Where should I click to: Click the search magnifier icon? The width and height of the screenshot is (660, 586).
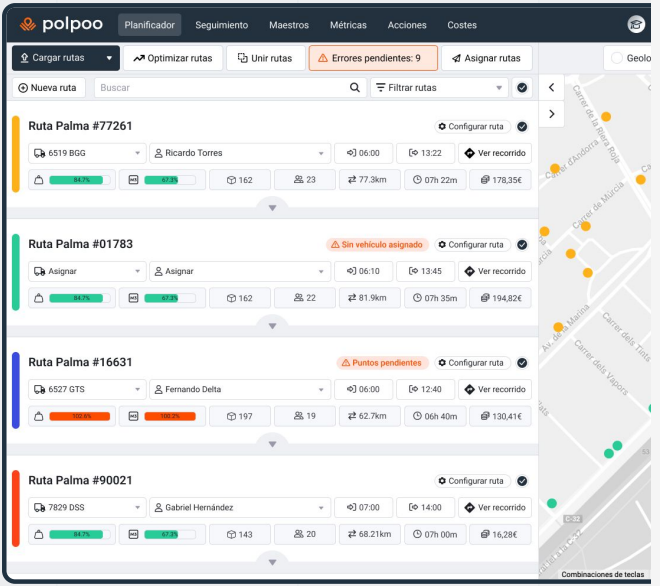point(355,88)
